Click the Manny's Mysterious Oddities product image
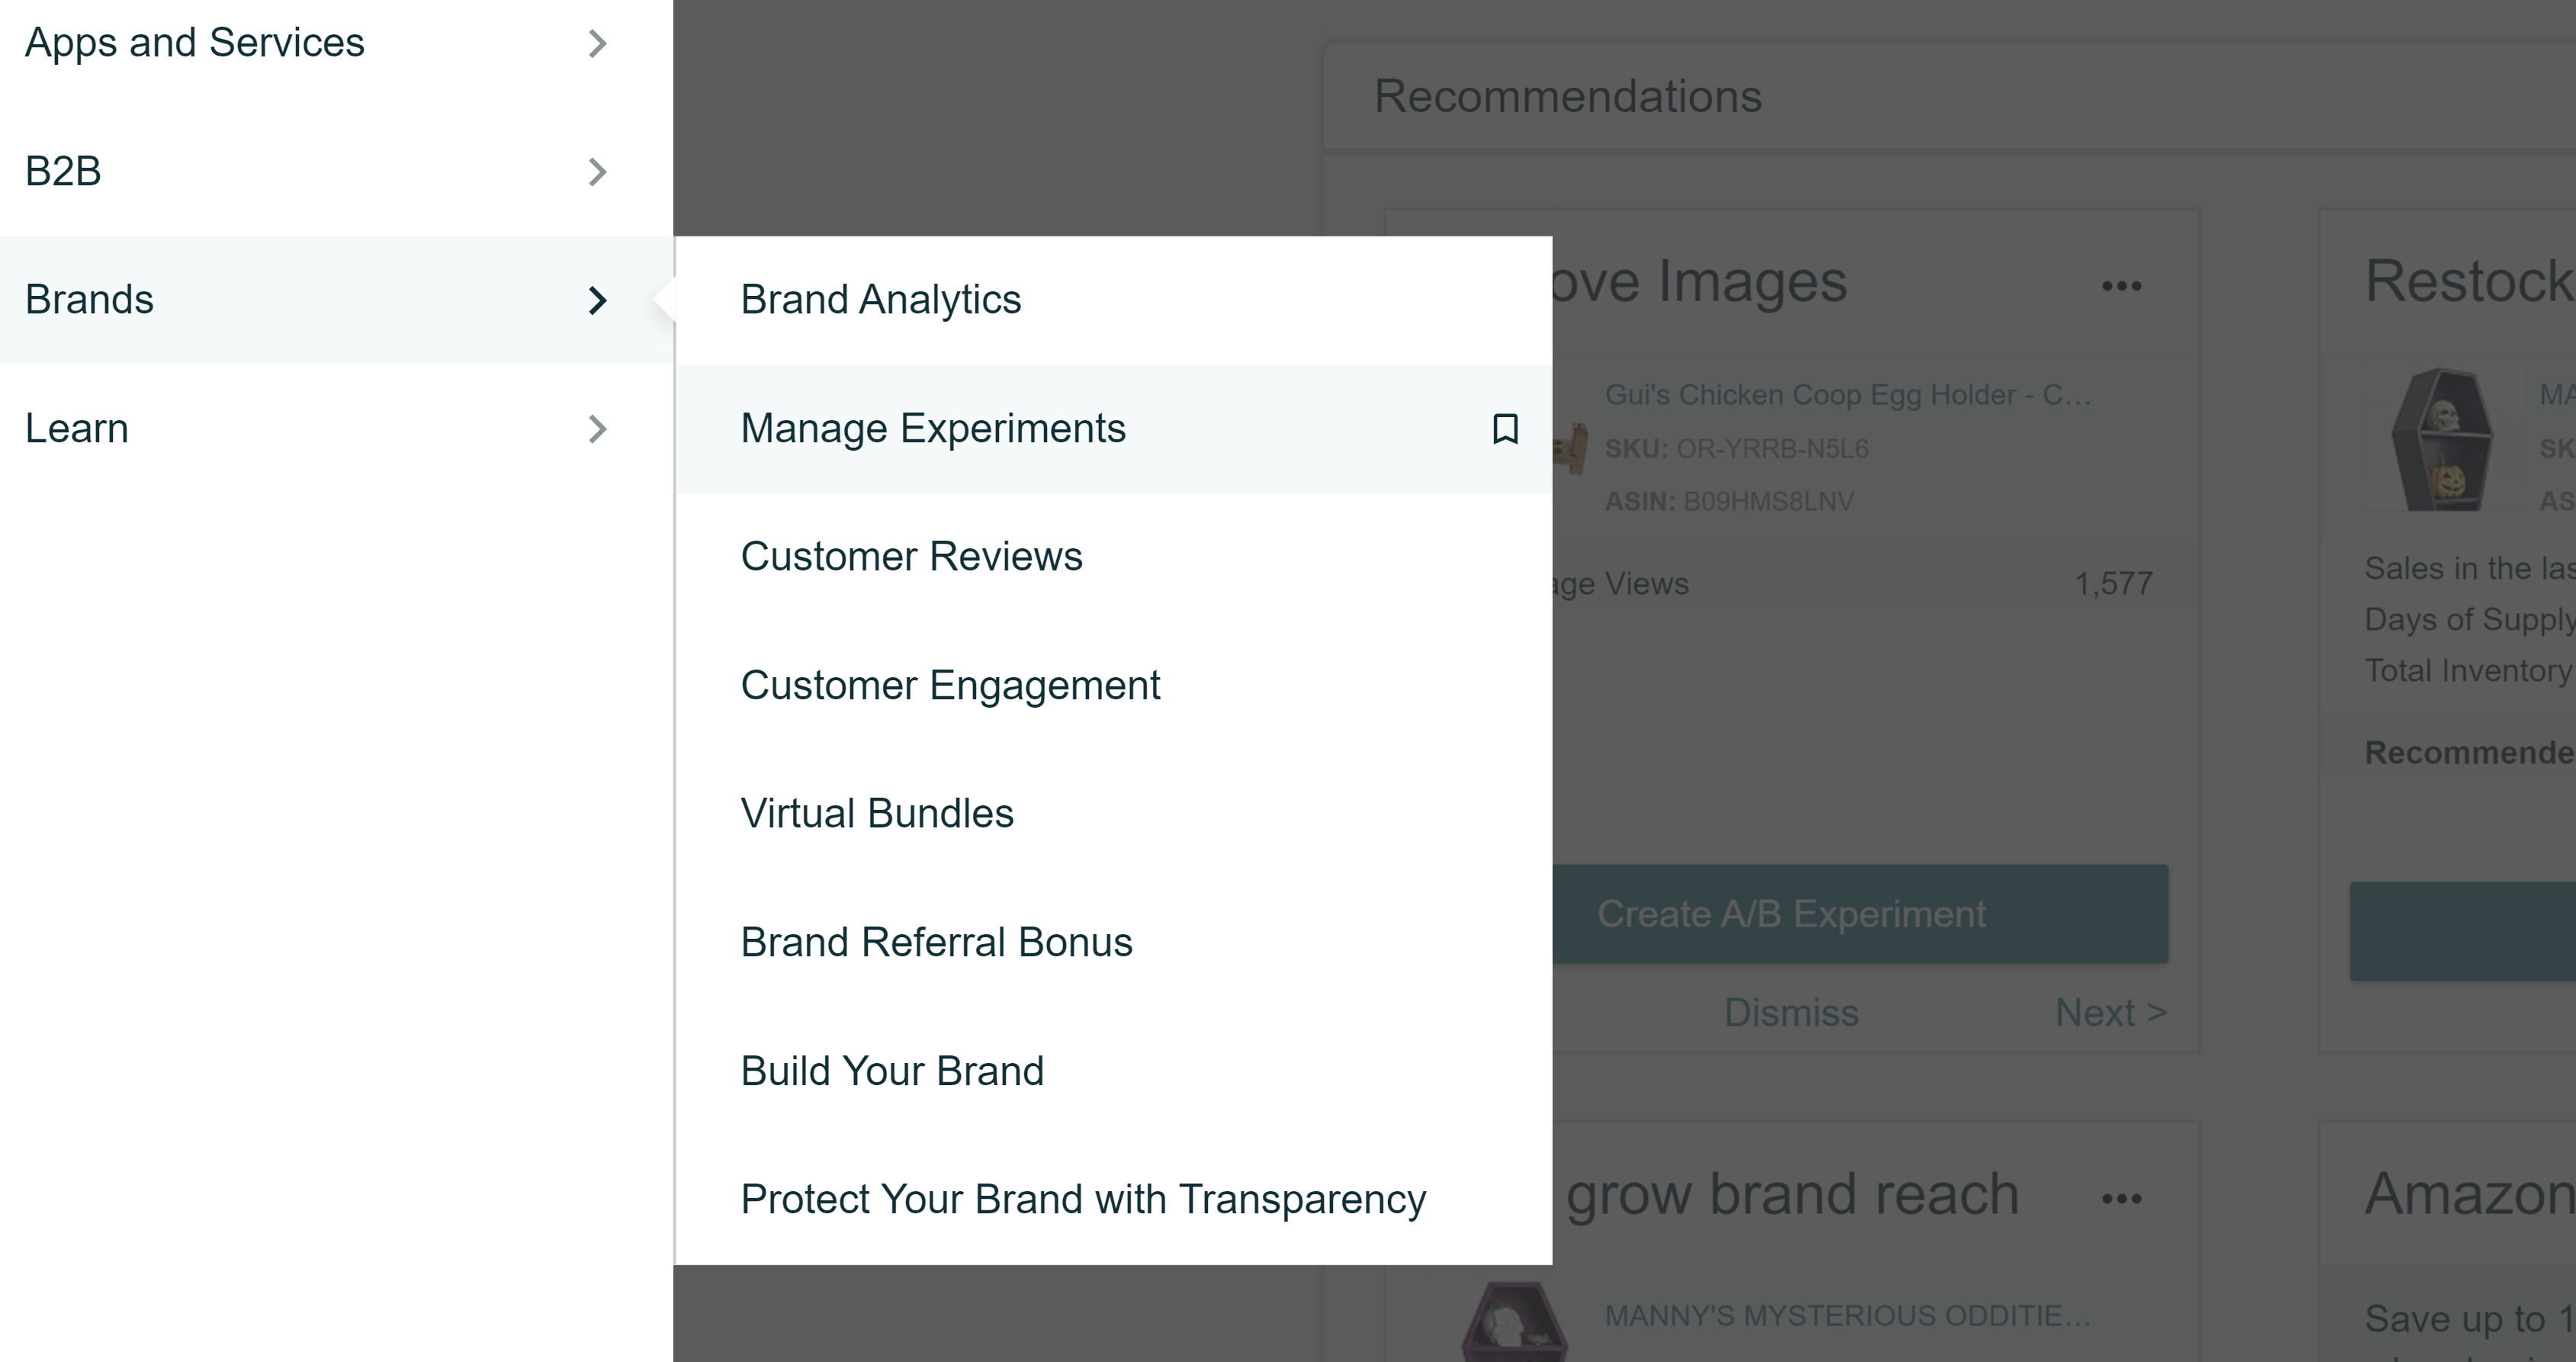The height and width of the screenshot is (1362, 2576). coord(1514,1321)
